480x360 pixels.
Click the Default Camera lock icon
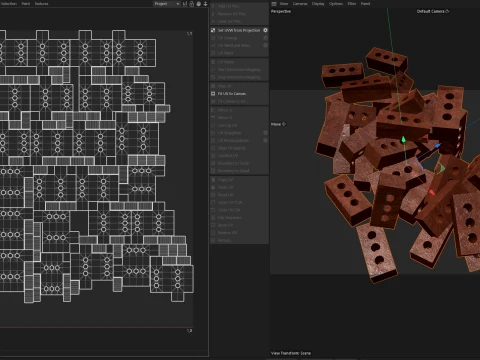[447, 11]
